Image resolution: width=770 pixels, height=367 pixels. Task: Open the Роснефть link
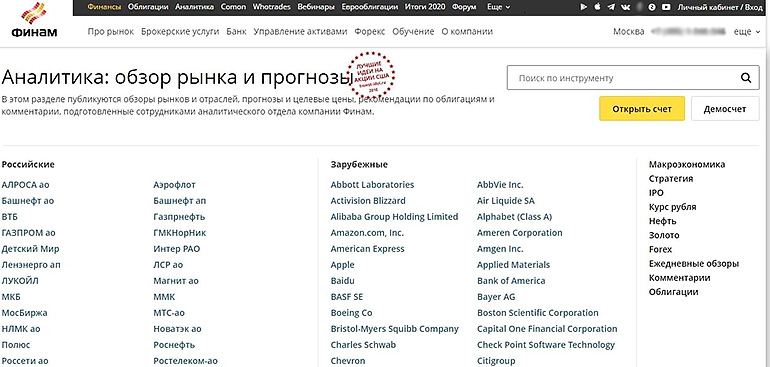[x=174, y=345]
